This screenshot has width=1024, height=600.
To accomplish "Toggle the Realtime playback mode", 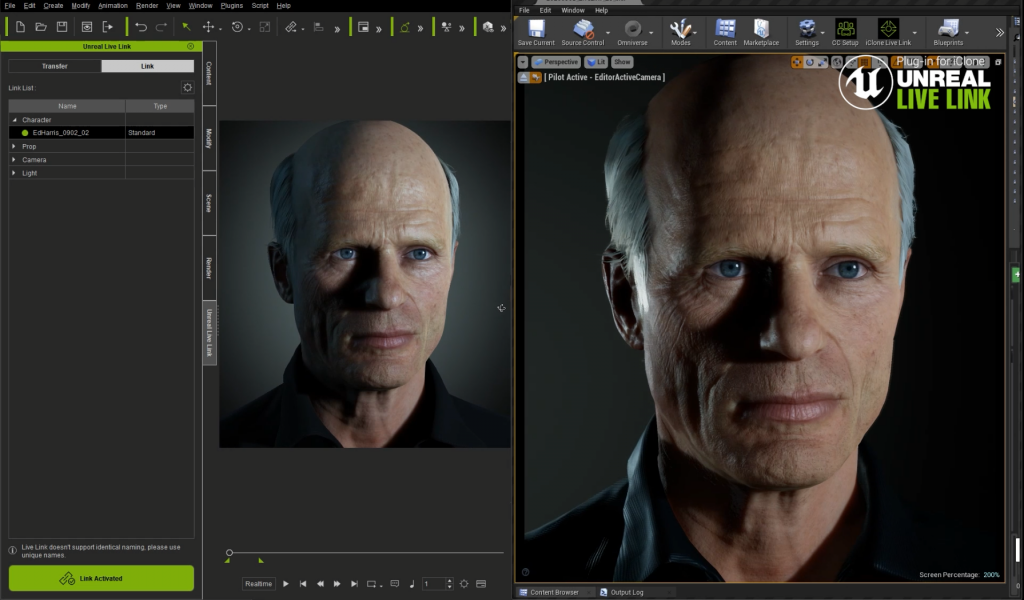I will click(258, 583).
